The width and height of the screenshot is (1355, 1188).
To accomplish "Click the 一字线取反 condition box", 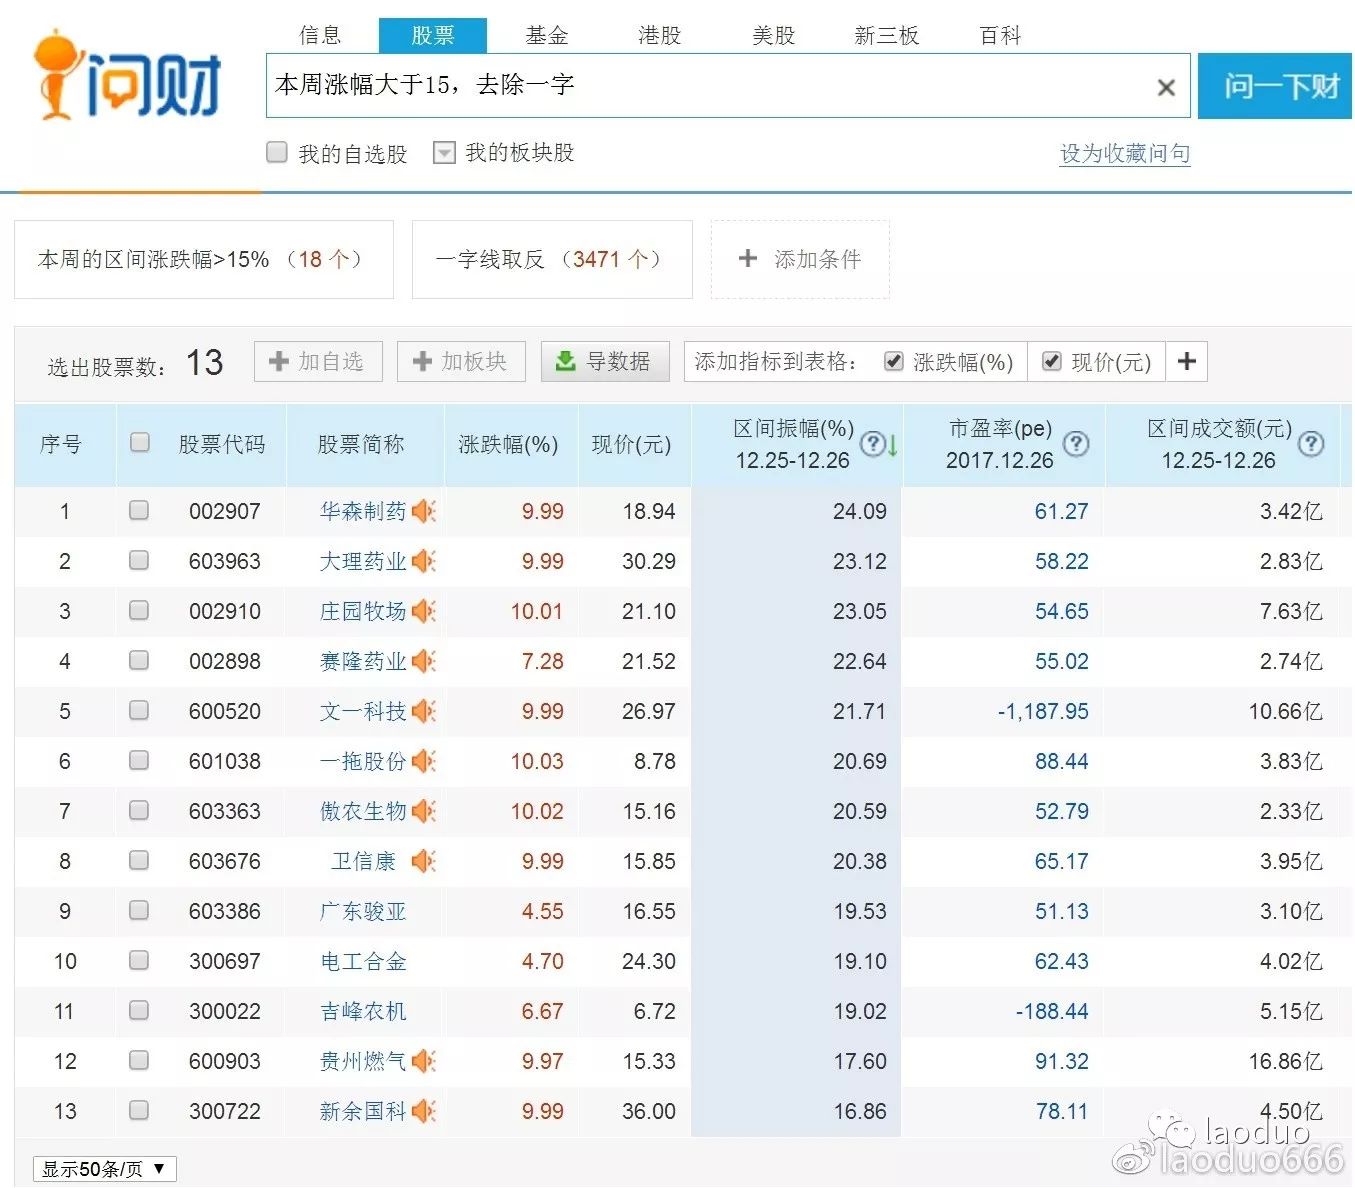I will [552, 259].
